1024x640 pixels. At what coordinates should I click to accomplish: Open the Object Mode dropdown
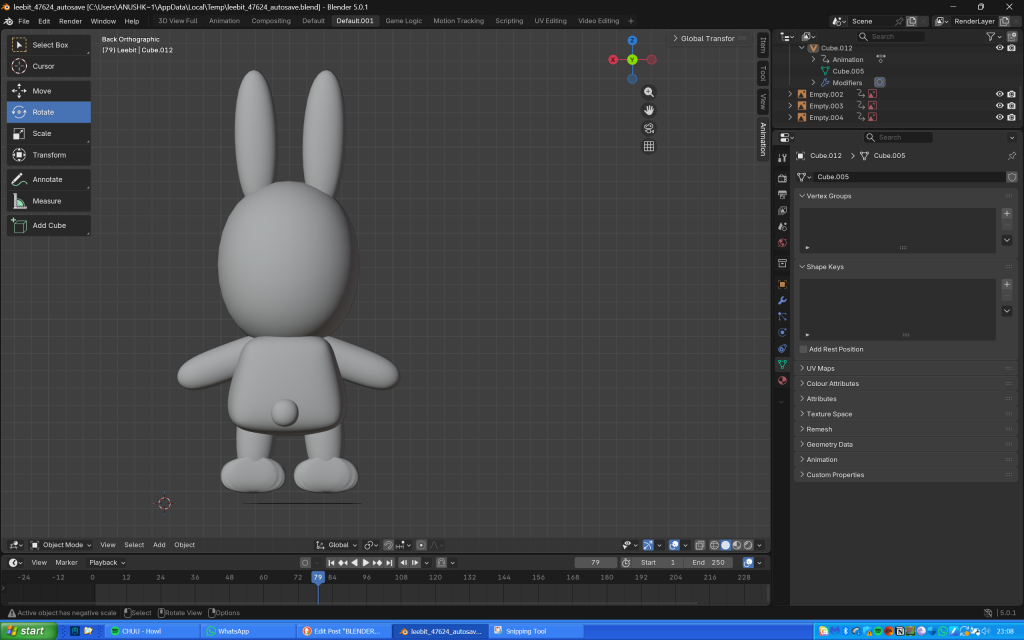pos(61,545)
